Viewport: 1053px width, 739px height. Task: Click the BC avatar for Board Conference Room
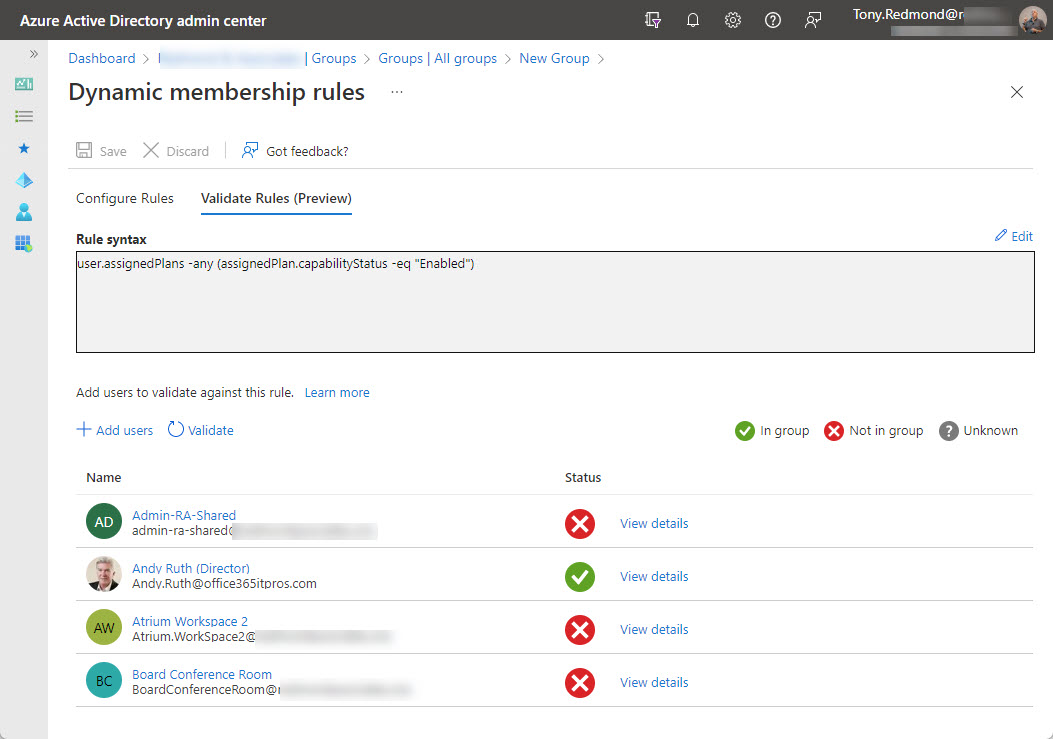(104, 681)
